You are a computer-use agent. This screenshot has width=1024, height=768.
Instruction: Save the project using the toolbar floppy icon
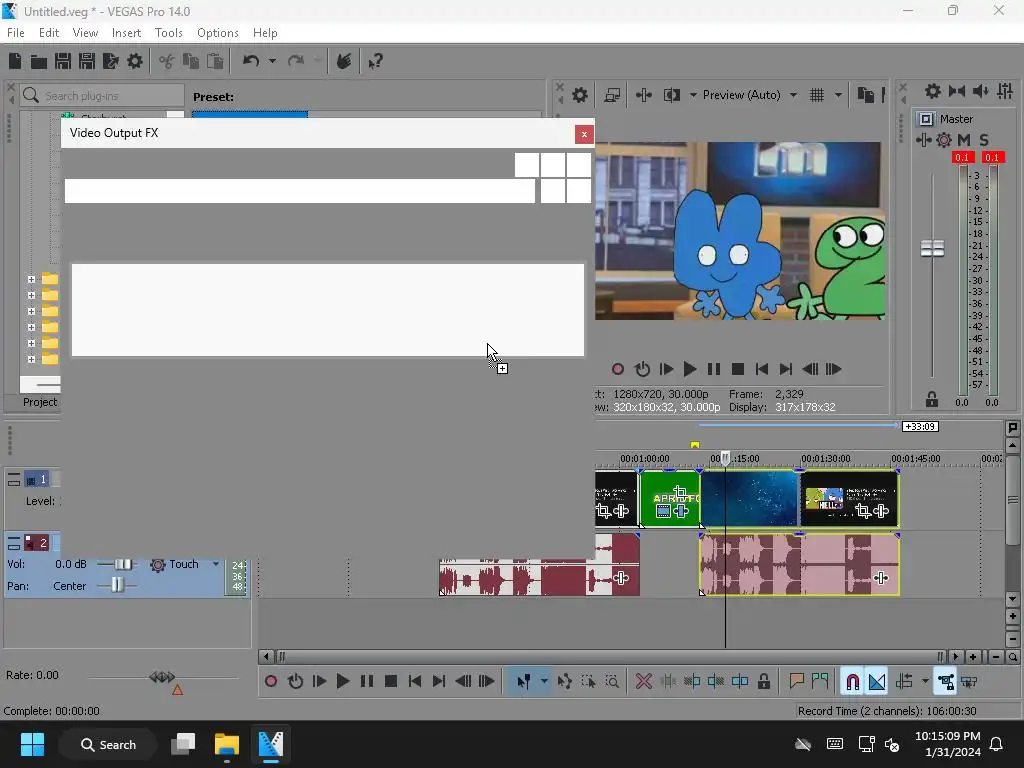tap(63, 61)
